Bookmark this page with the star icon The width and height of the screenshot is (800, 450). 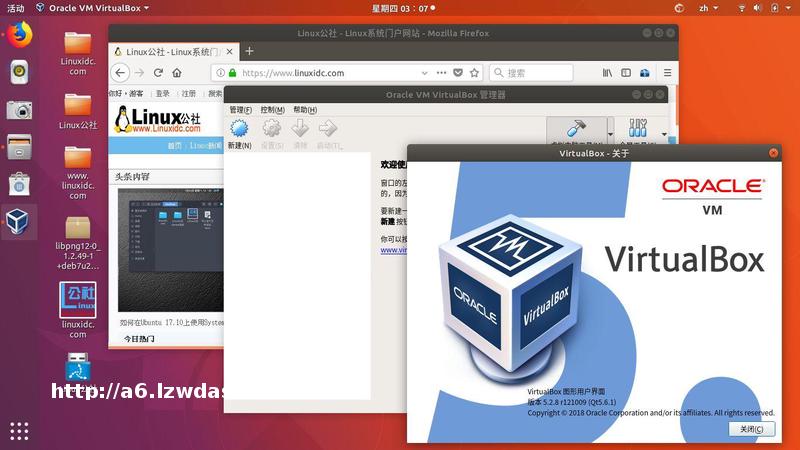(475, 73)
